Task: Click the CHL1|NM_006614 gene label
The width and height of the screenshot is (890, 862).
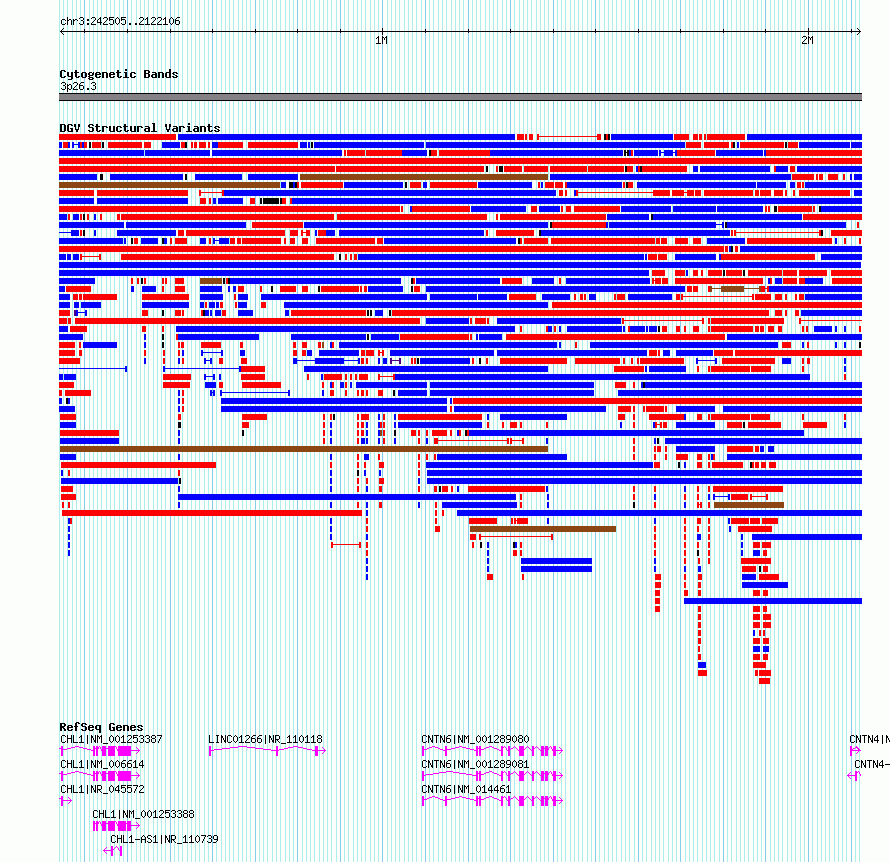Action: click(x=102, y=764)
